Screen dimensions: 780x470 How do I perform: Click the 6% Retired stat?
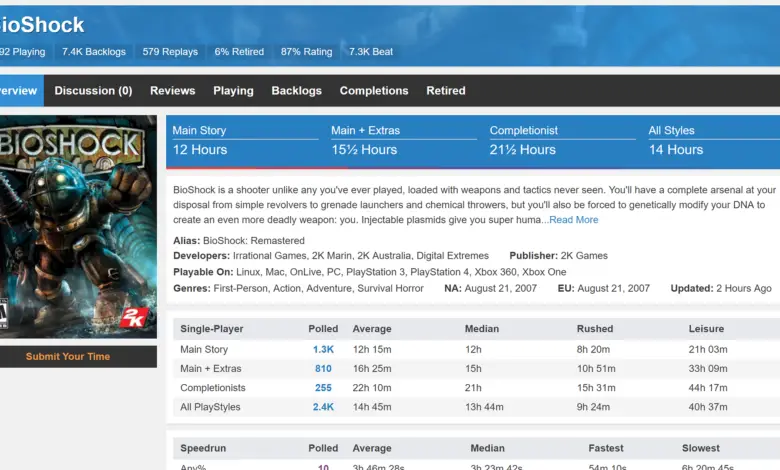tap(239, 52)
